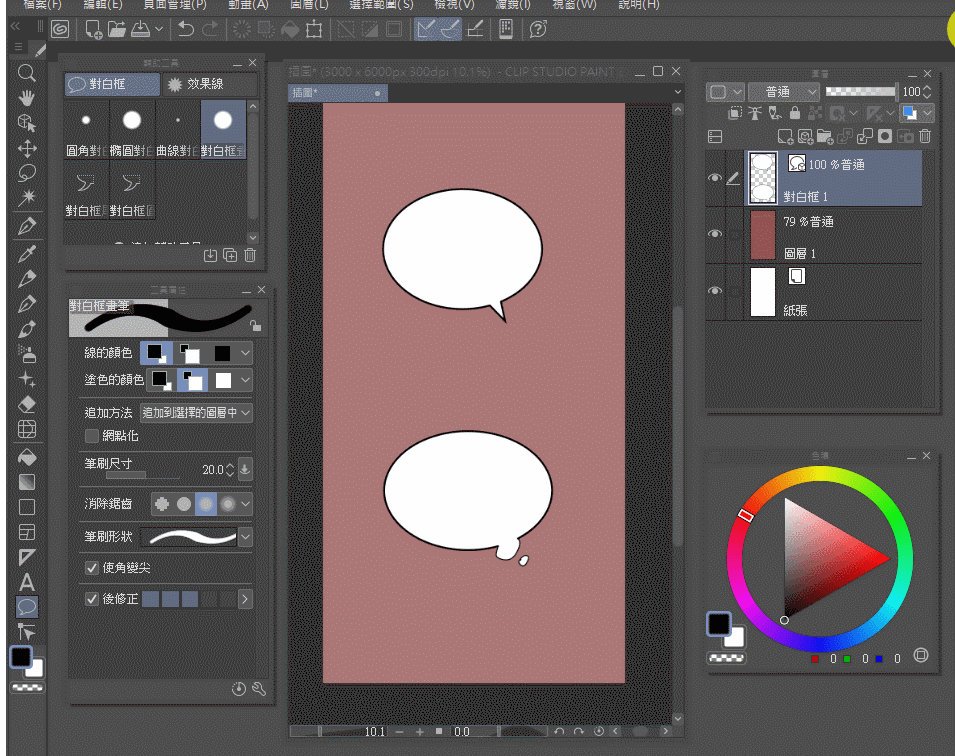
Task: Enable the 網點化 checkbox
Action: click(x=92, y=436)
